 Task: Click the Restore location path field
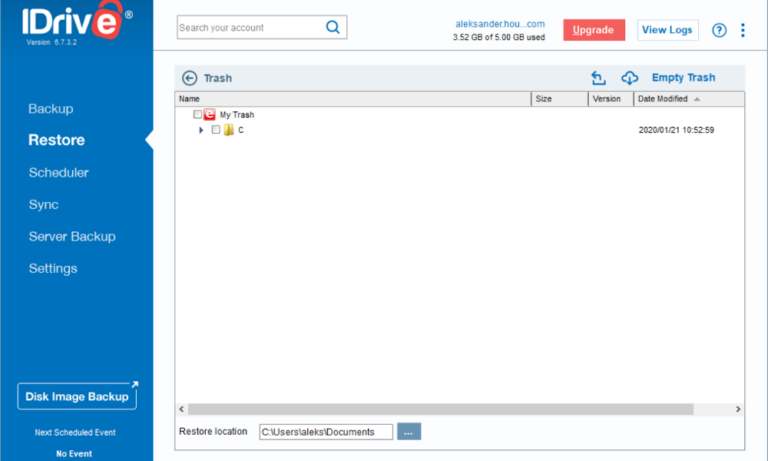[x=326, y=432]
